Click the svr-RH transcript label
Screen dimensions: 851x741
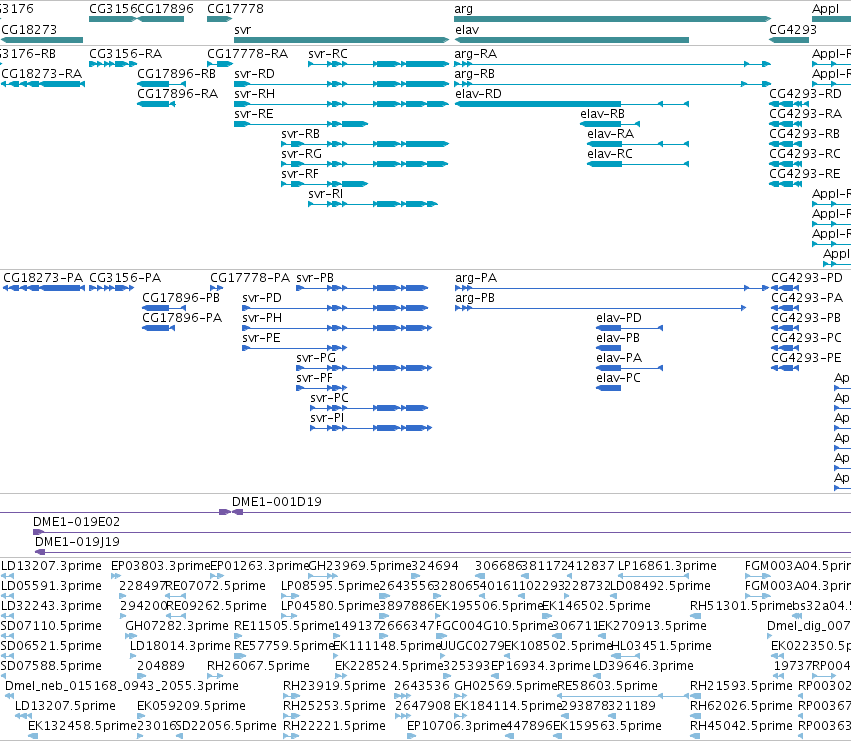point(255,94)
